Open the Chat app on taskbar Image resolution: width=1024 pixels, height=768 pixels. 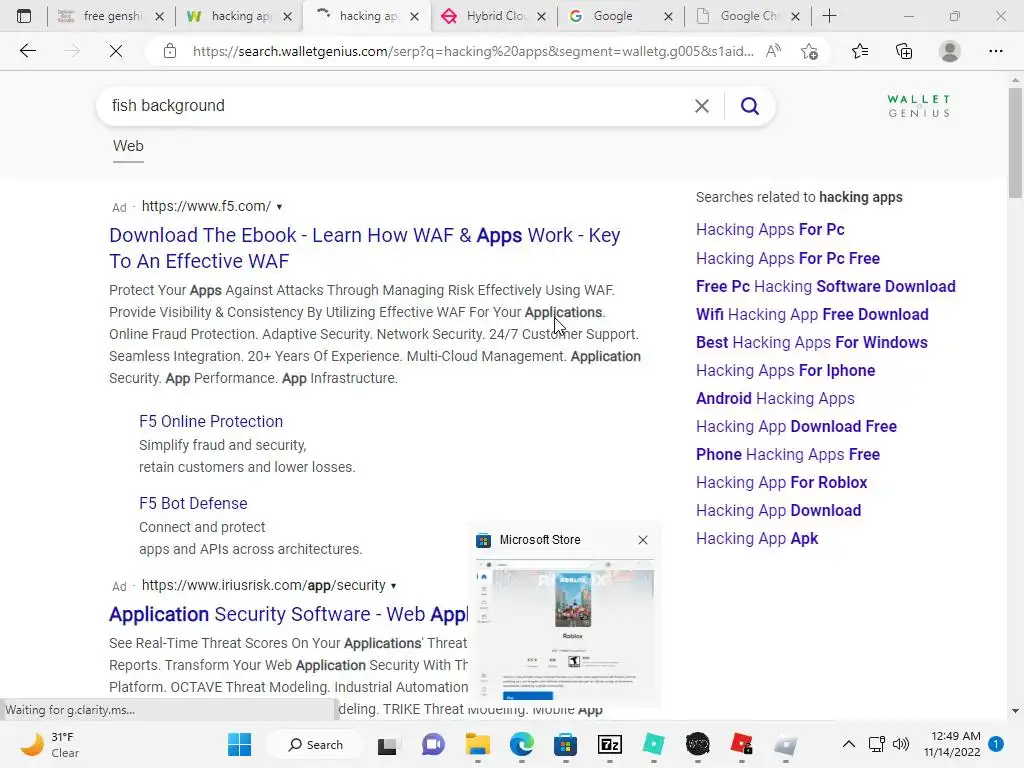click(433, 744)
